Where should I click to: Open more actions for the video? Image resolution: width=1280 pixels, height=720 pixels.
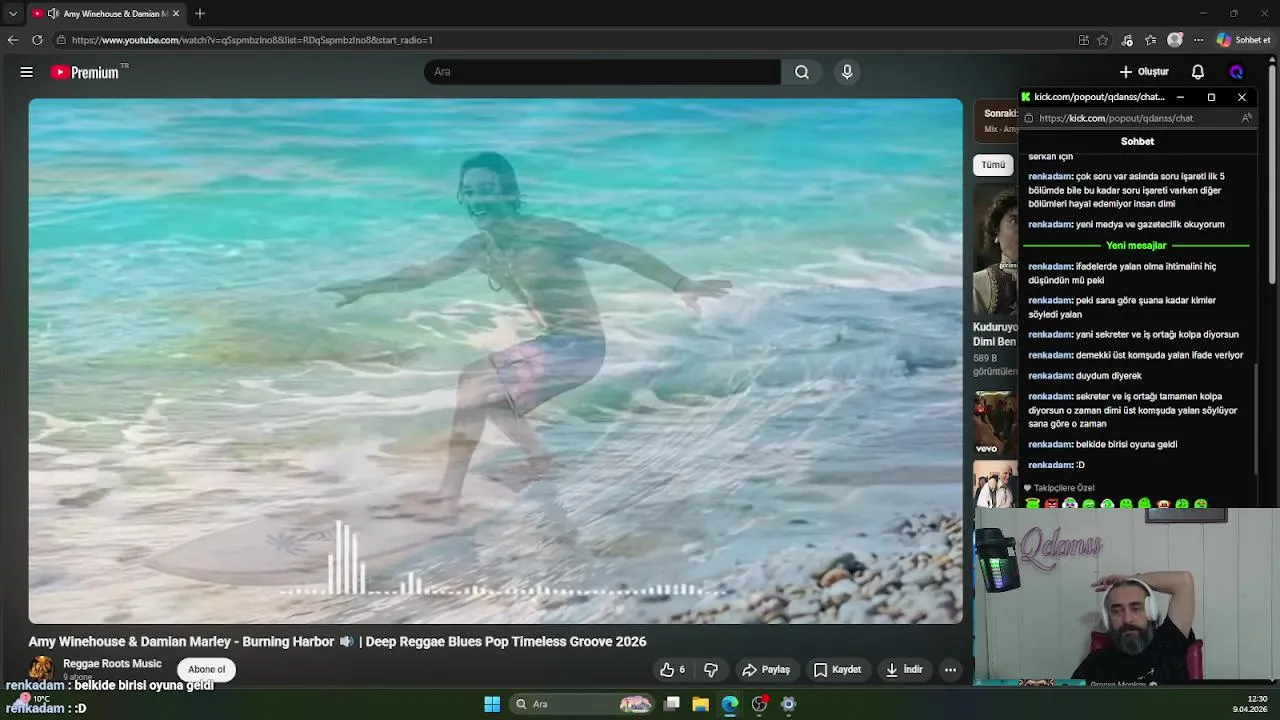click(951, 669)
